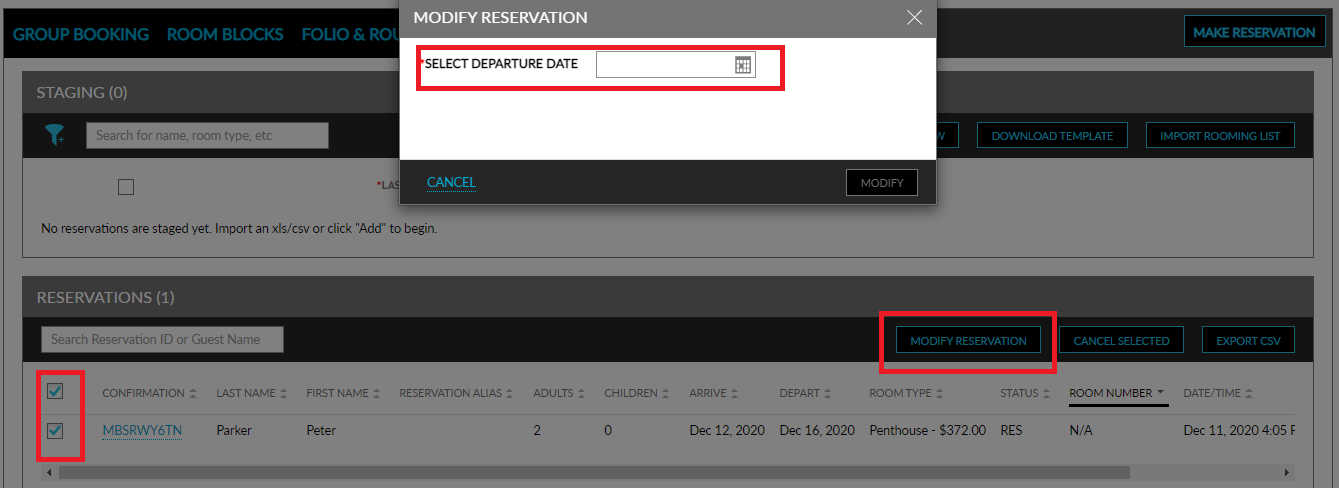Sort by Room Type column arrows
This screenshot has height=488, width=1339.
pyautogui.click(x=938, y=394)
